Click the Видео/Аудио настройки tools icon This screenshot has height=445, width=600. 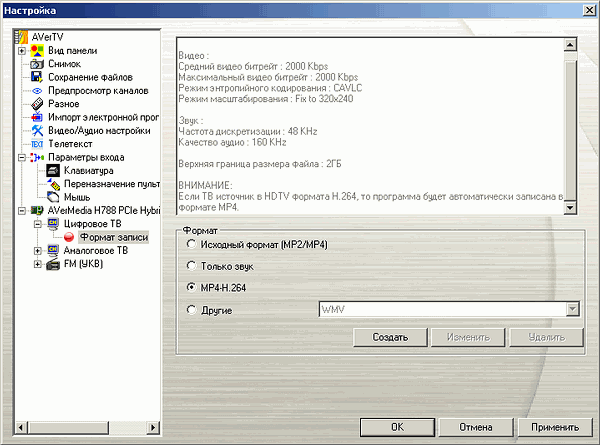pos(37,130)
